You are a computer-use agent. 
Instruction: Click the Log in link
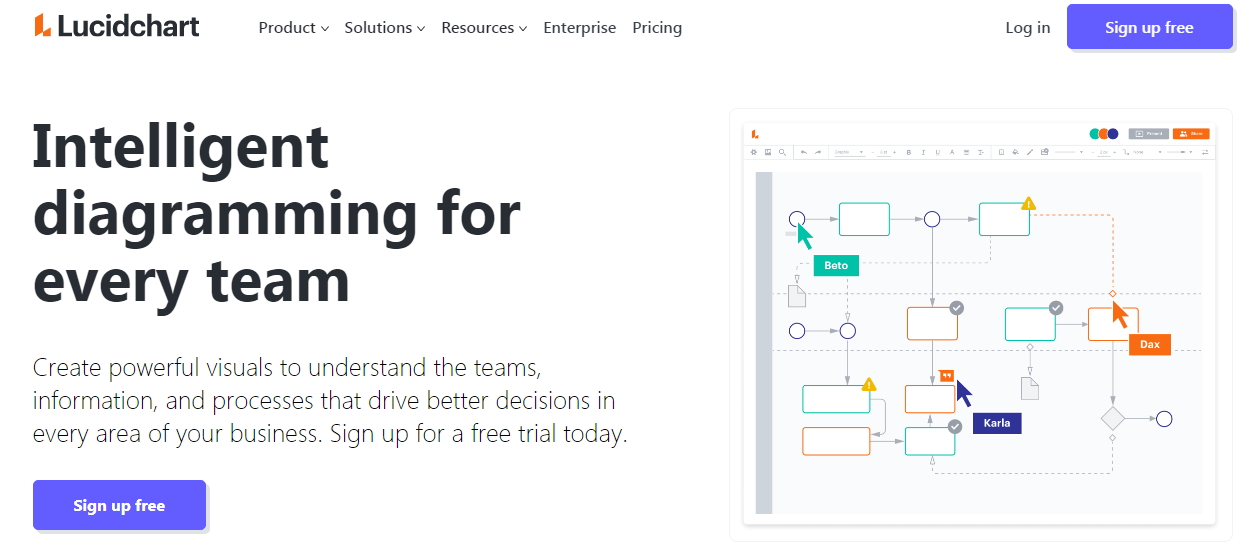[1028, 28]
